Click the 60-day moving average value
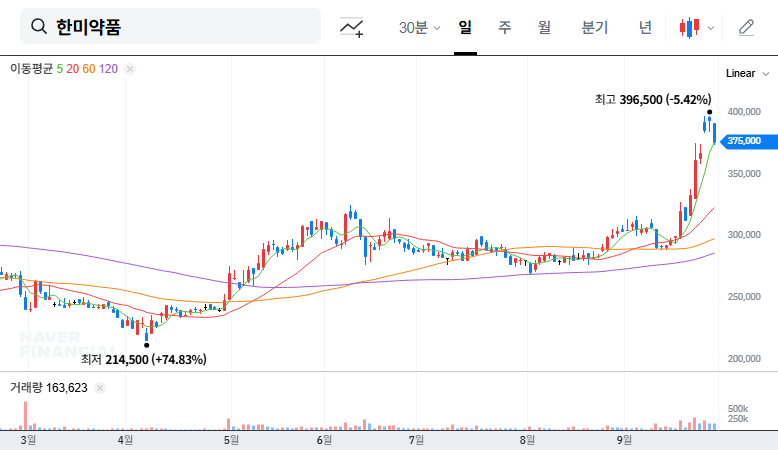This screenshot has width=778, height=450. [x=89, y=68]
